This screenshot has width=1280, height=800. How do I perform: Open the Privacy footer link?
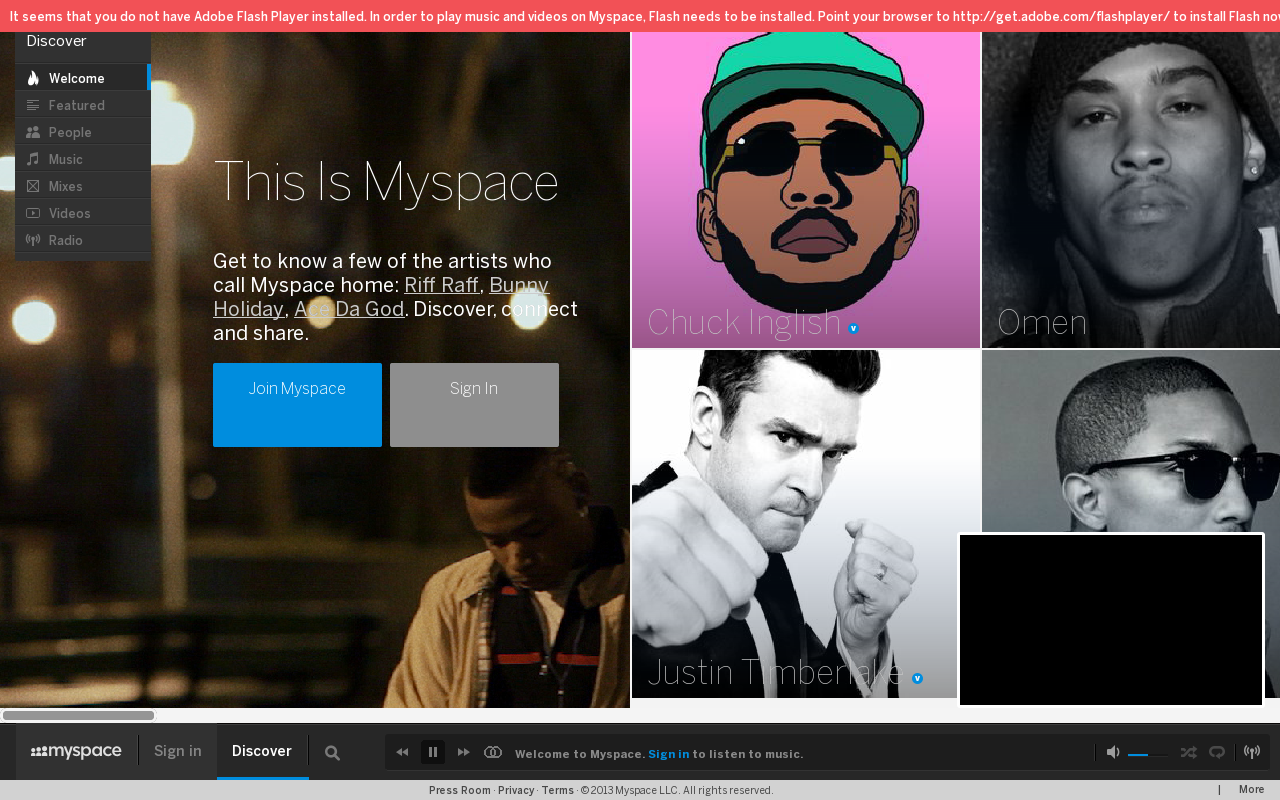pos(516,790)
